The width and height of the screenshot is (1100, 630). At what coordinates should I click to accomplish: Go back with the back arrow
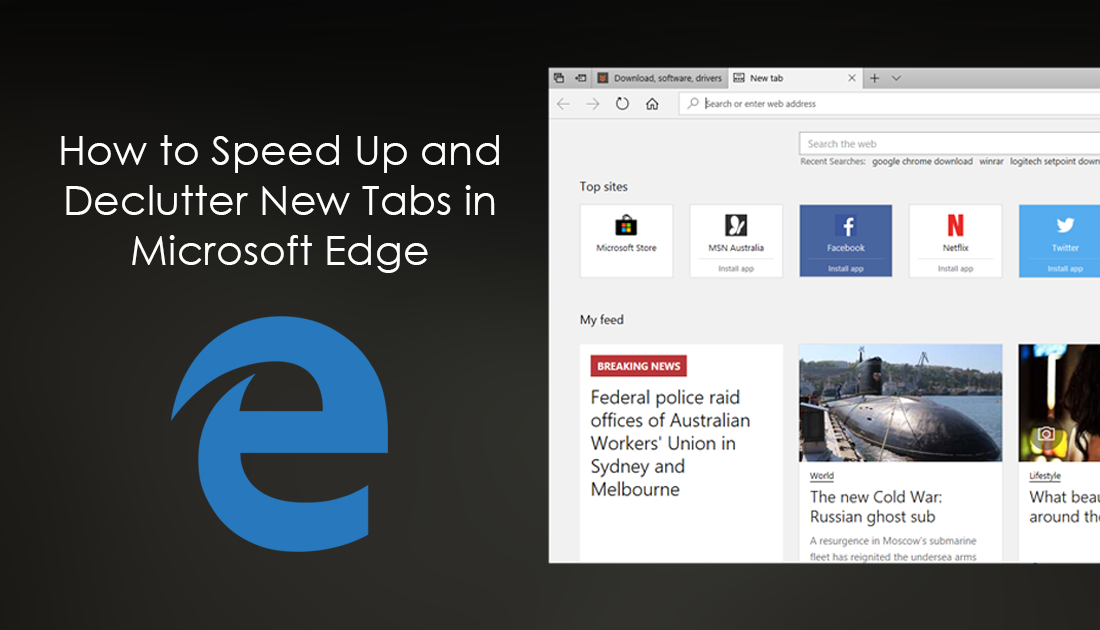(x=563, y=104)
